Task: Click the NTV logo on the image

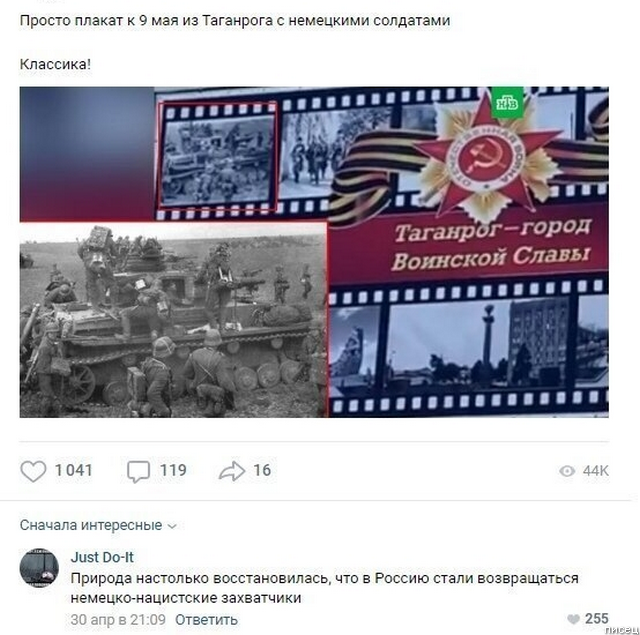Action: point(507,102)
